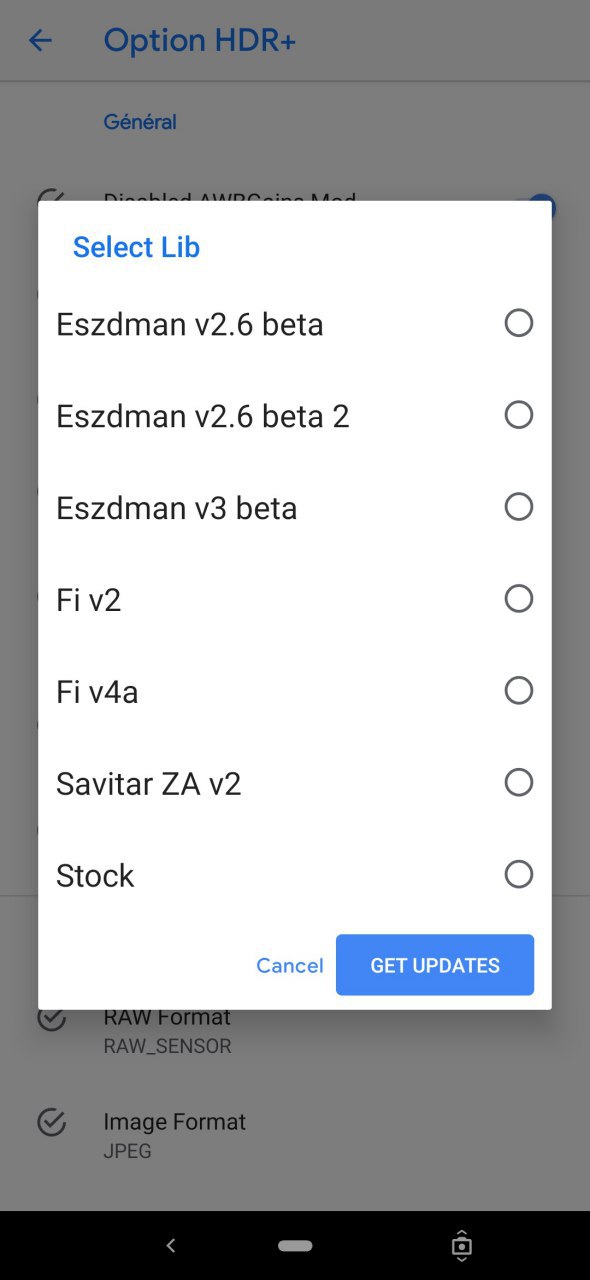
Task: Tap the Stock library list label
Action: coord(95,876)
